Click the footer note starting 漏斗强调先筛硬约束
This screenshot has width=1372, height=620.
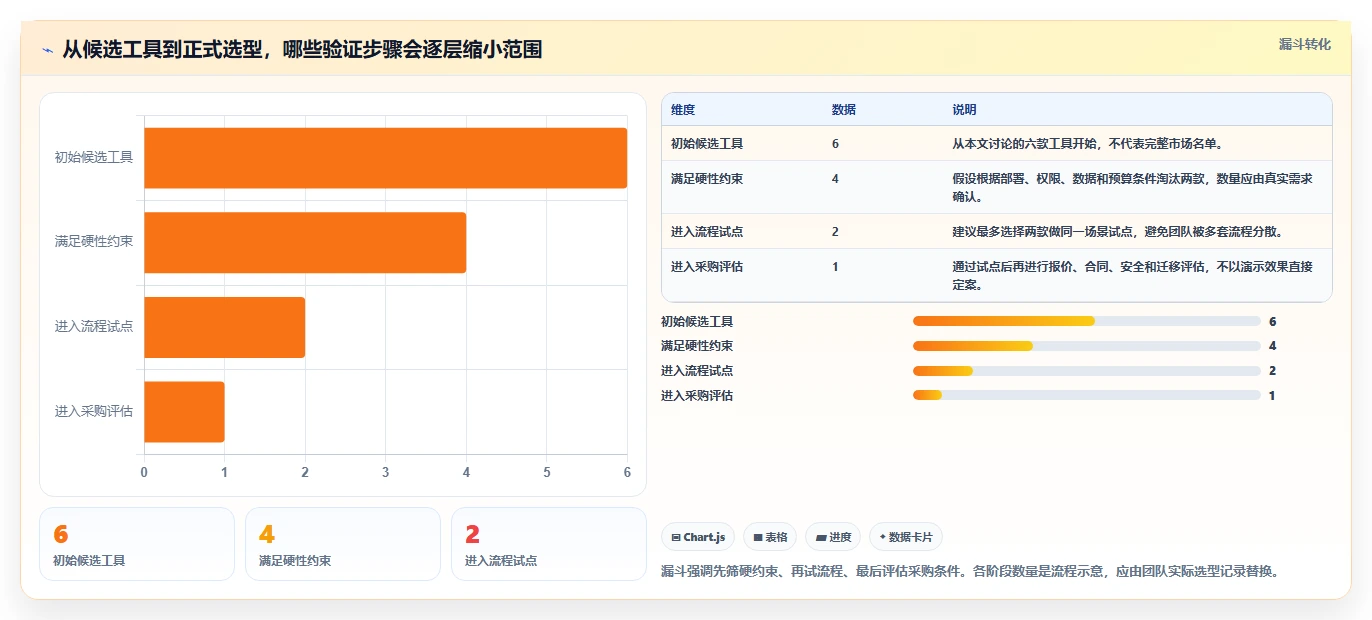(x=970, y=572)
